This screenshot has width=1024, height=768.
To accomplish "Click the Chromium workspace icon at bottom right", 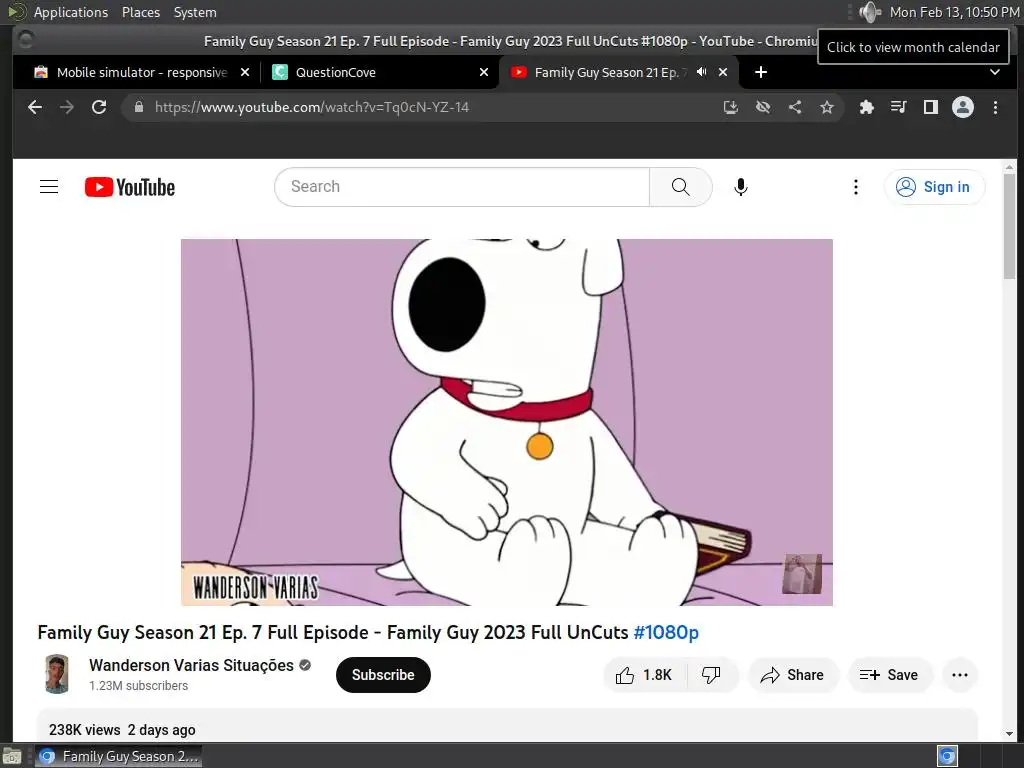I will (x=948, y=756).
